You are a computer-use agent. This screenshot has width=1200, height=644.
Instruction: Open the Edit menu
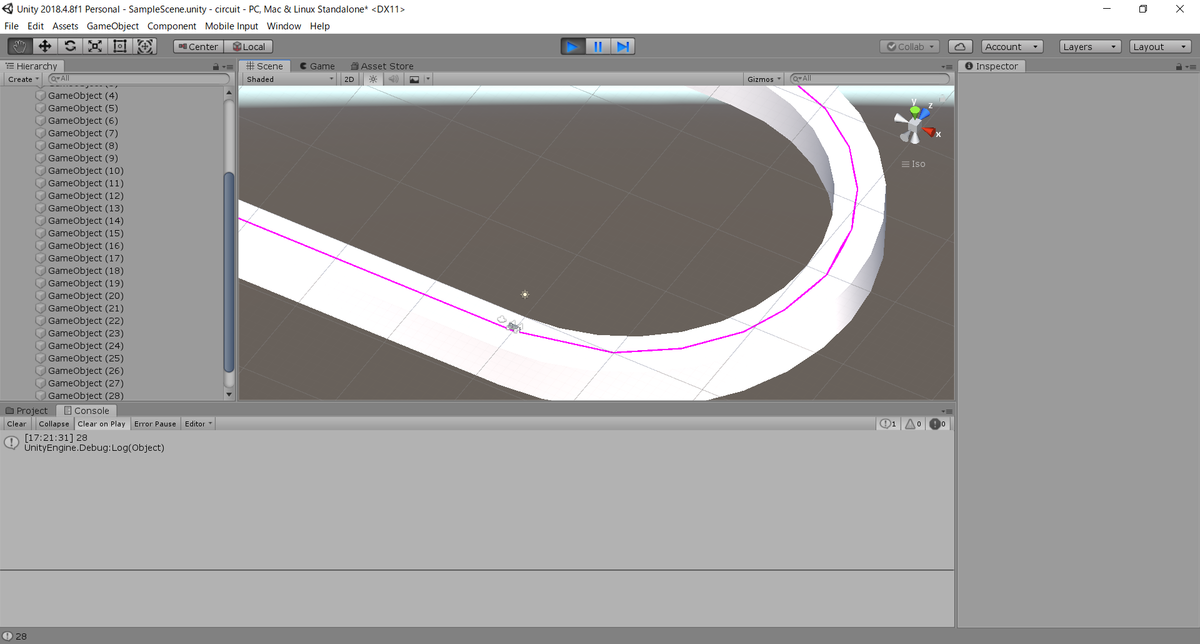point(36,26)
